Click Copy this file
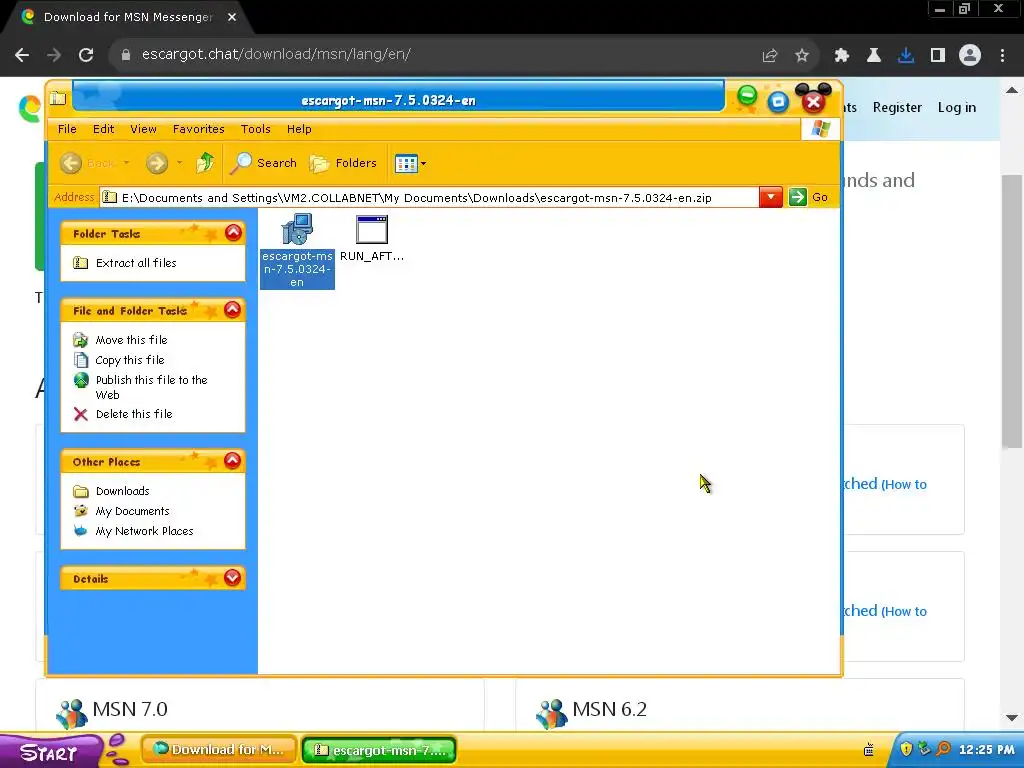Viewport: 1024px width, 768px height. coord(130,360)
